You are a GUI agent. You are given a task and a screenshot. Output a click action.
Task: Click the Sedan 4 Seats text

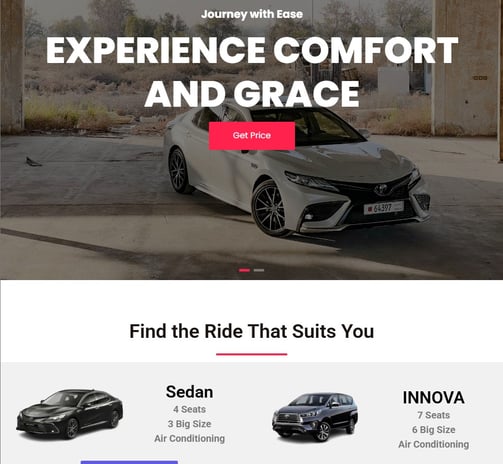click(189, 409)
